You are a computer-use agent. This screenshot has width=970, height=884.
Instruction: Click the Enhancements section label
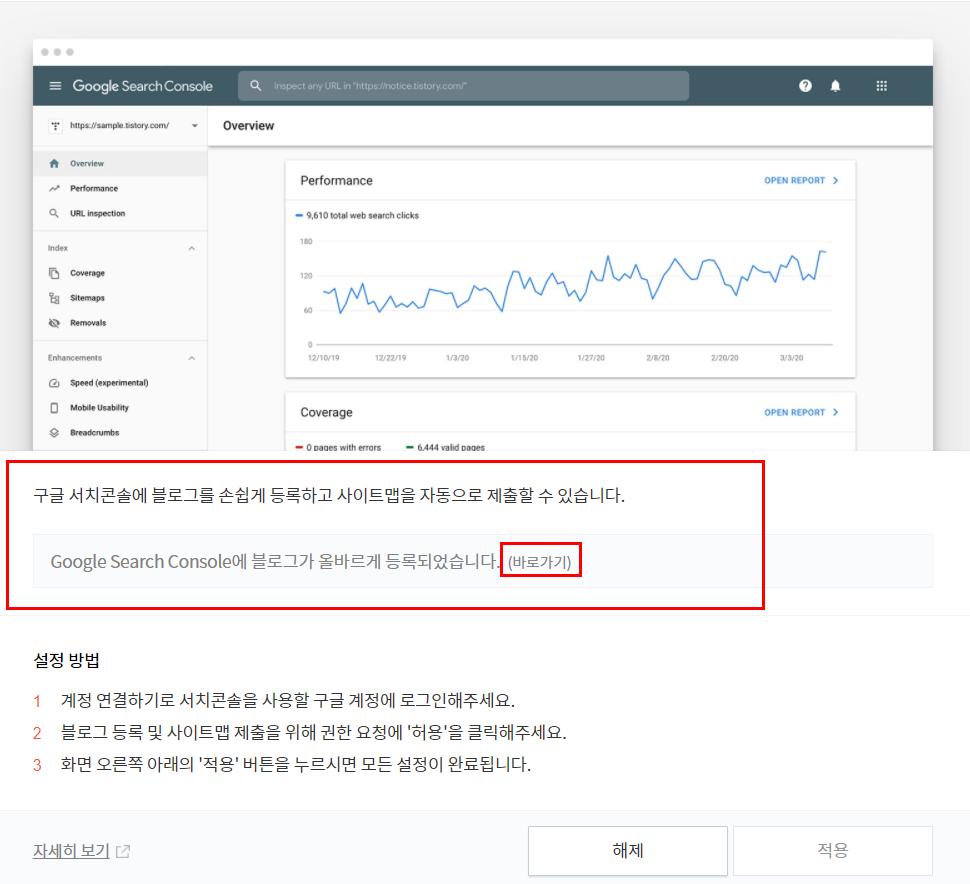[x=75, y=358]
